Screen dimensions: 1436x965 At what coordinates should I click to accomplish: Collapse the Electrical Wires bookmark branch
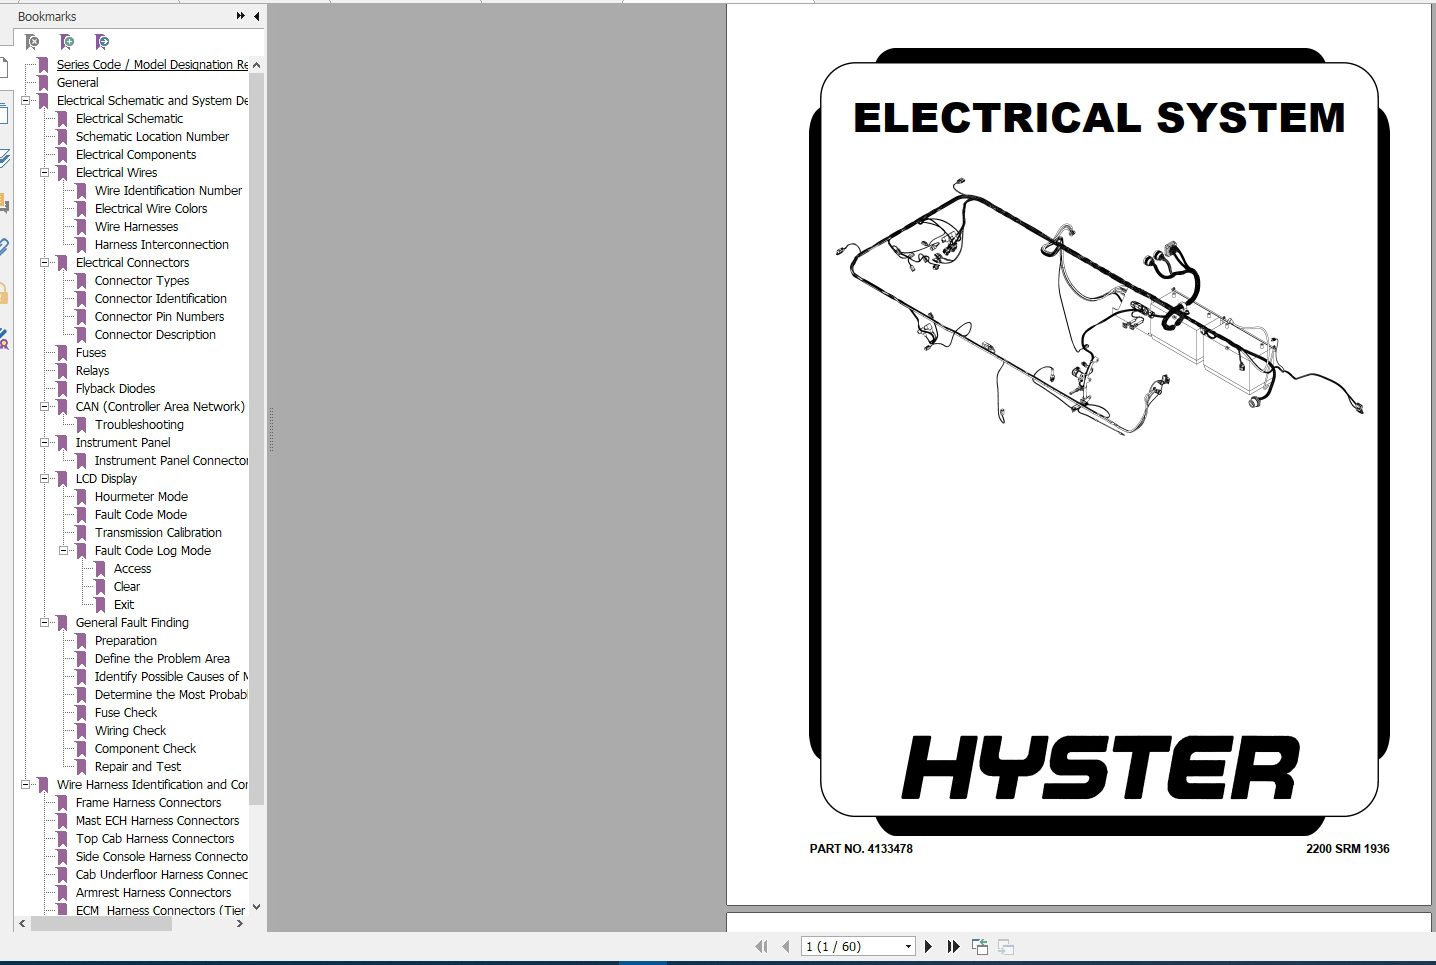click(43, 172)
